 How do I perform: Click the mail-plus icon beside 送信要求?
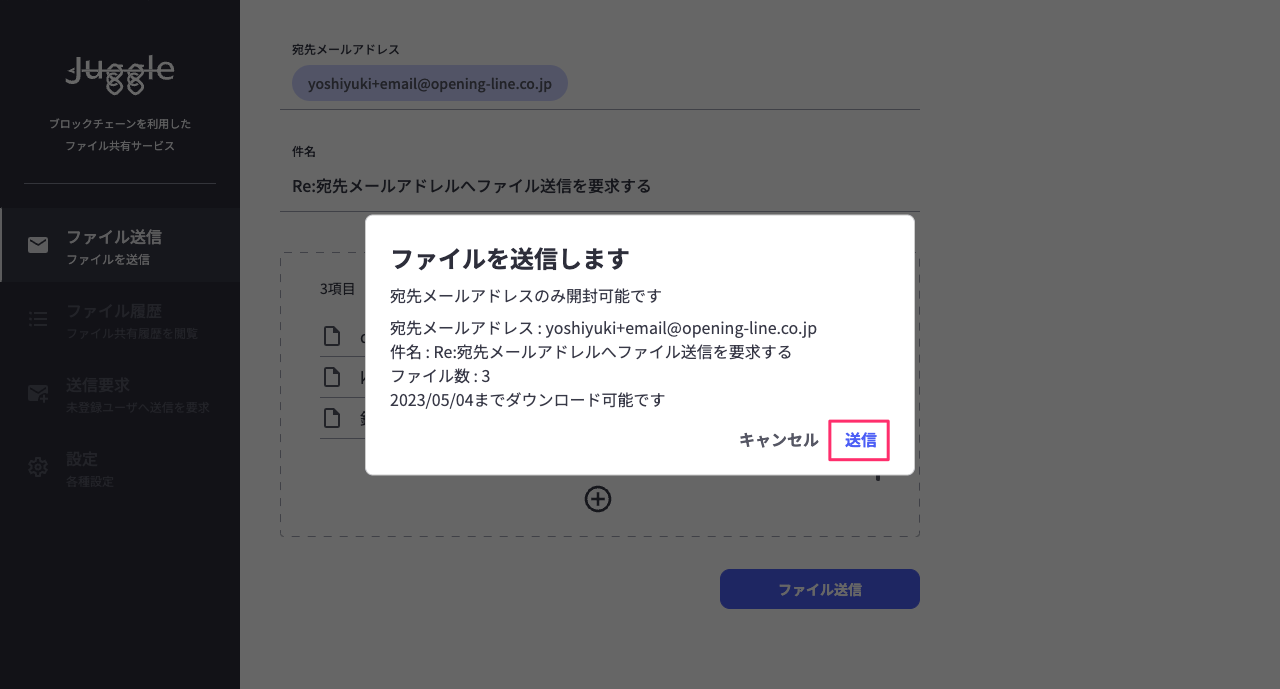click(38, 393)
